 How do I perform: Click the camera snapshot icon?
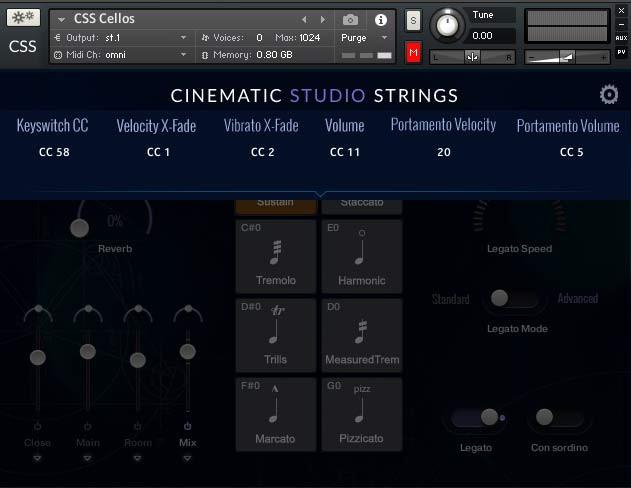pos(350,19)
